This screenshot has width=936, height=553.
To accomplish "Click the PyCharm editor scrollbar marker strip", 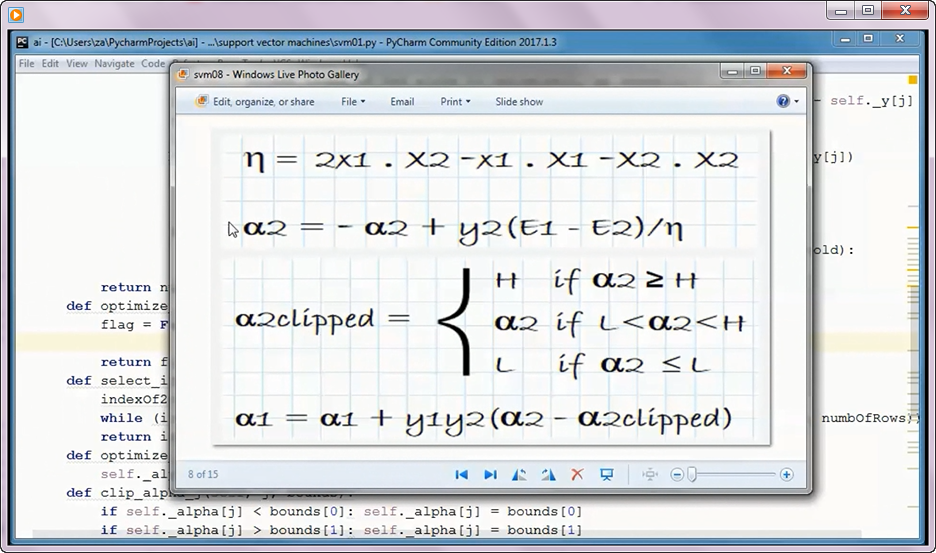I will 912,305.
